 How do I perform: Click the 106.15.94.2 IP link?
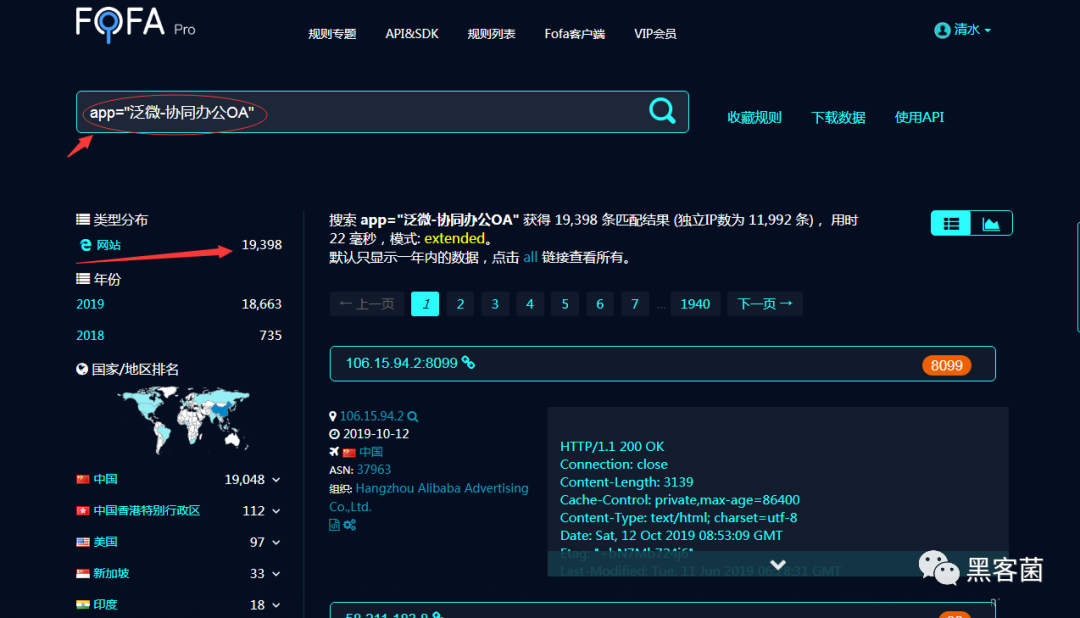pyautogui.click(x=371, y=416)
